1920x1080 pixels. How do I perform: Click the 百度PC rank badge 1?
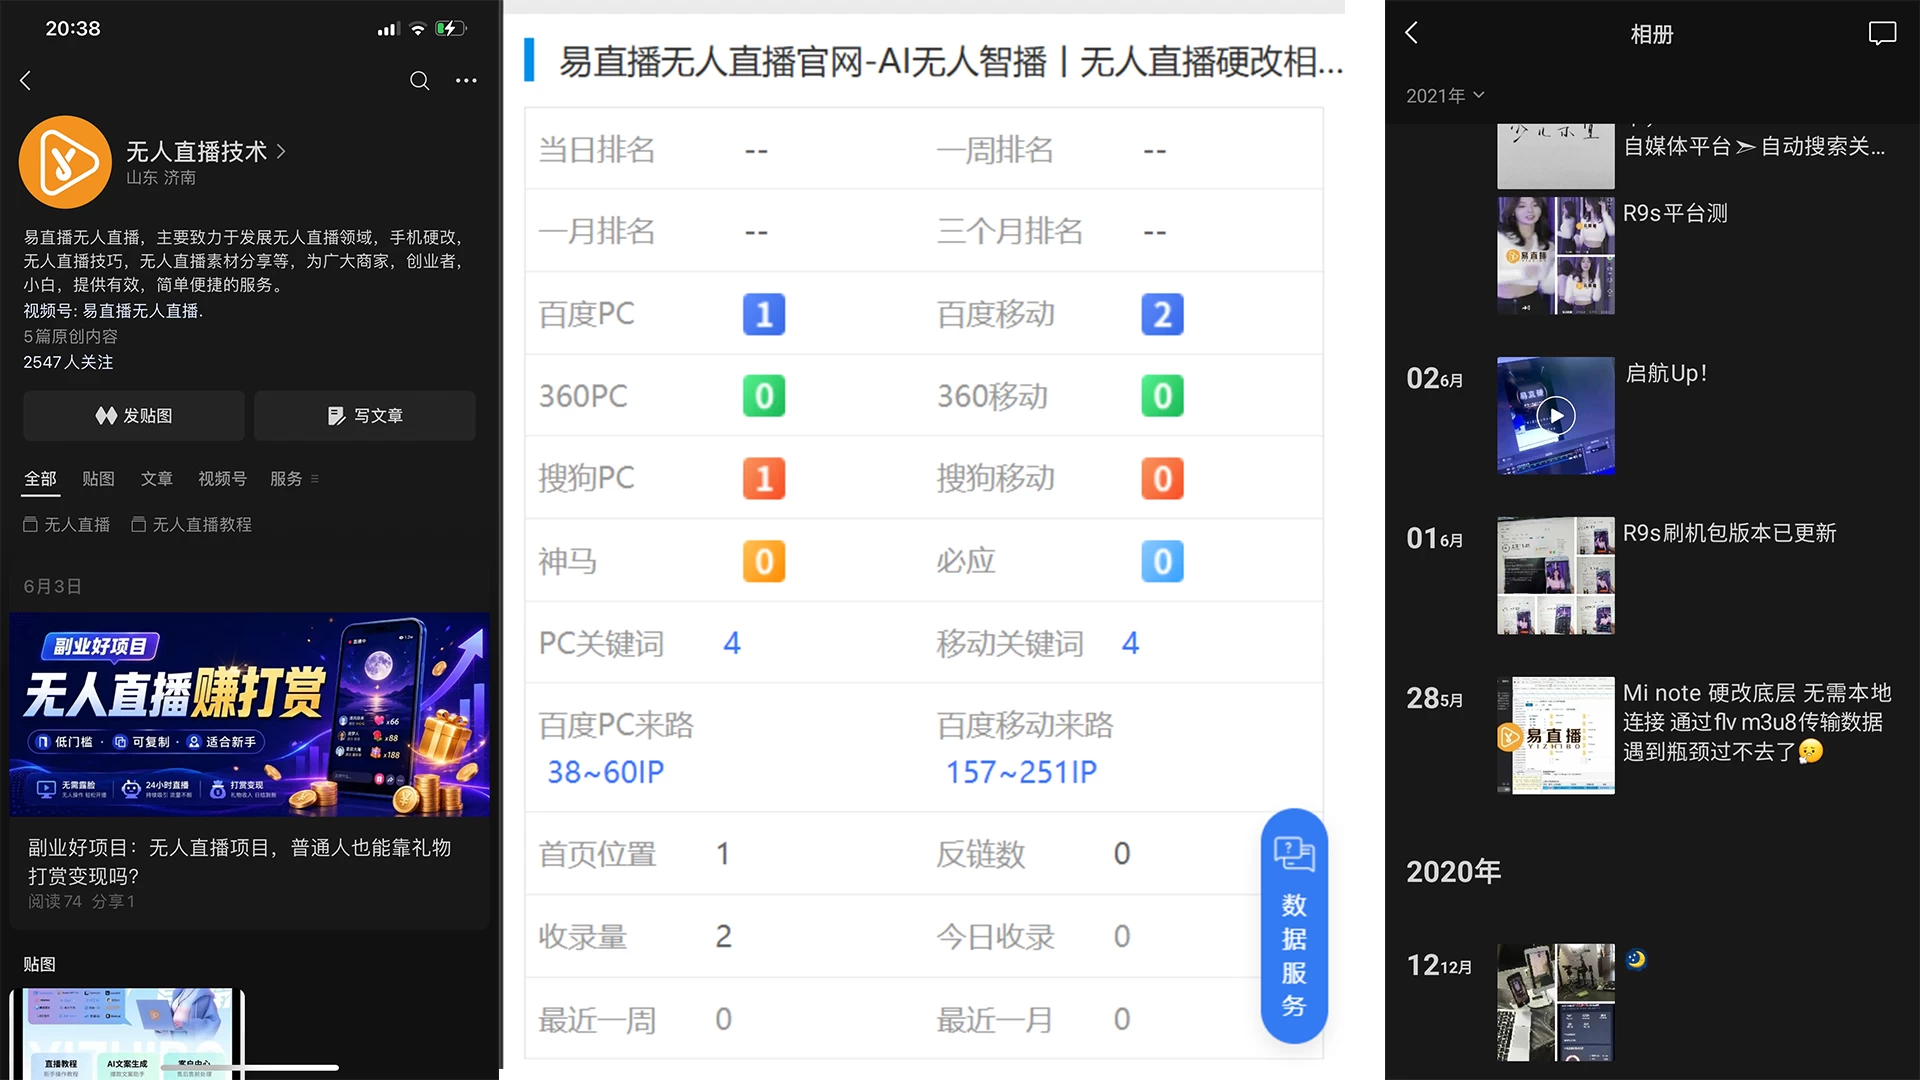click(764, 314)
